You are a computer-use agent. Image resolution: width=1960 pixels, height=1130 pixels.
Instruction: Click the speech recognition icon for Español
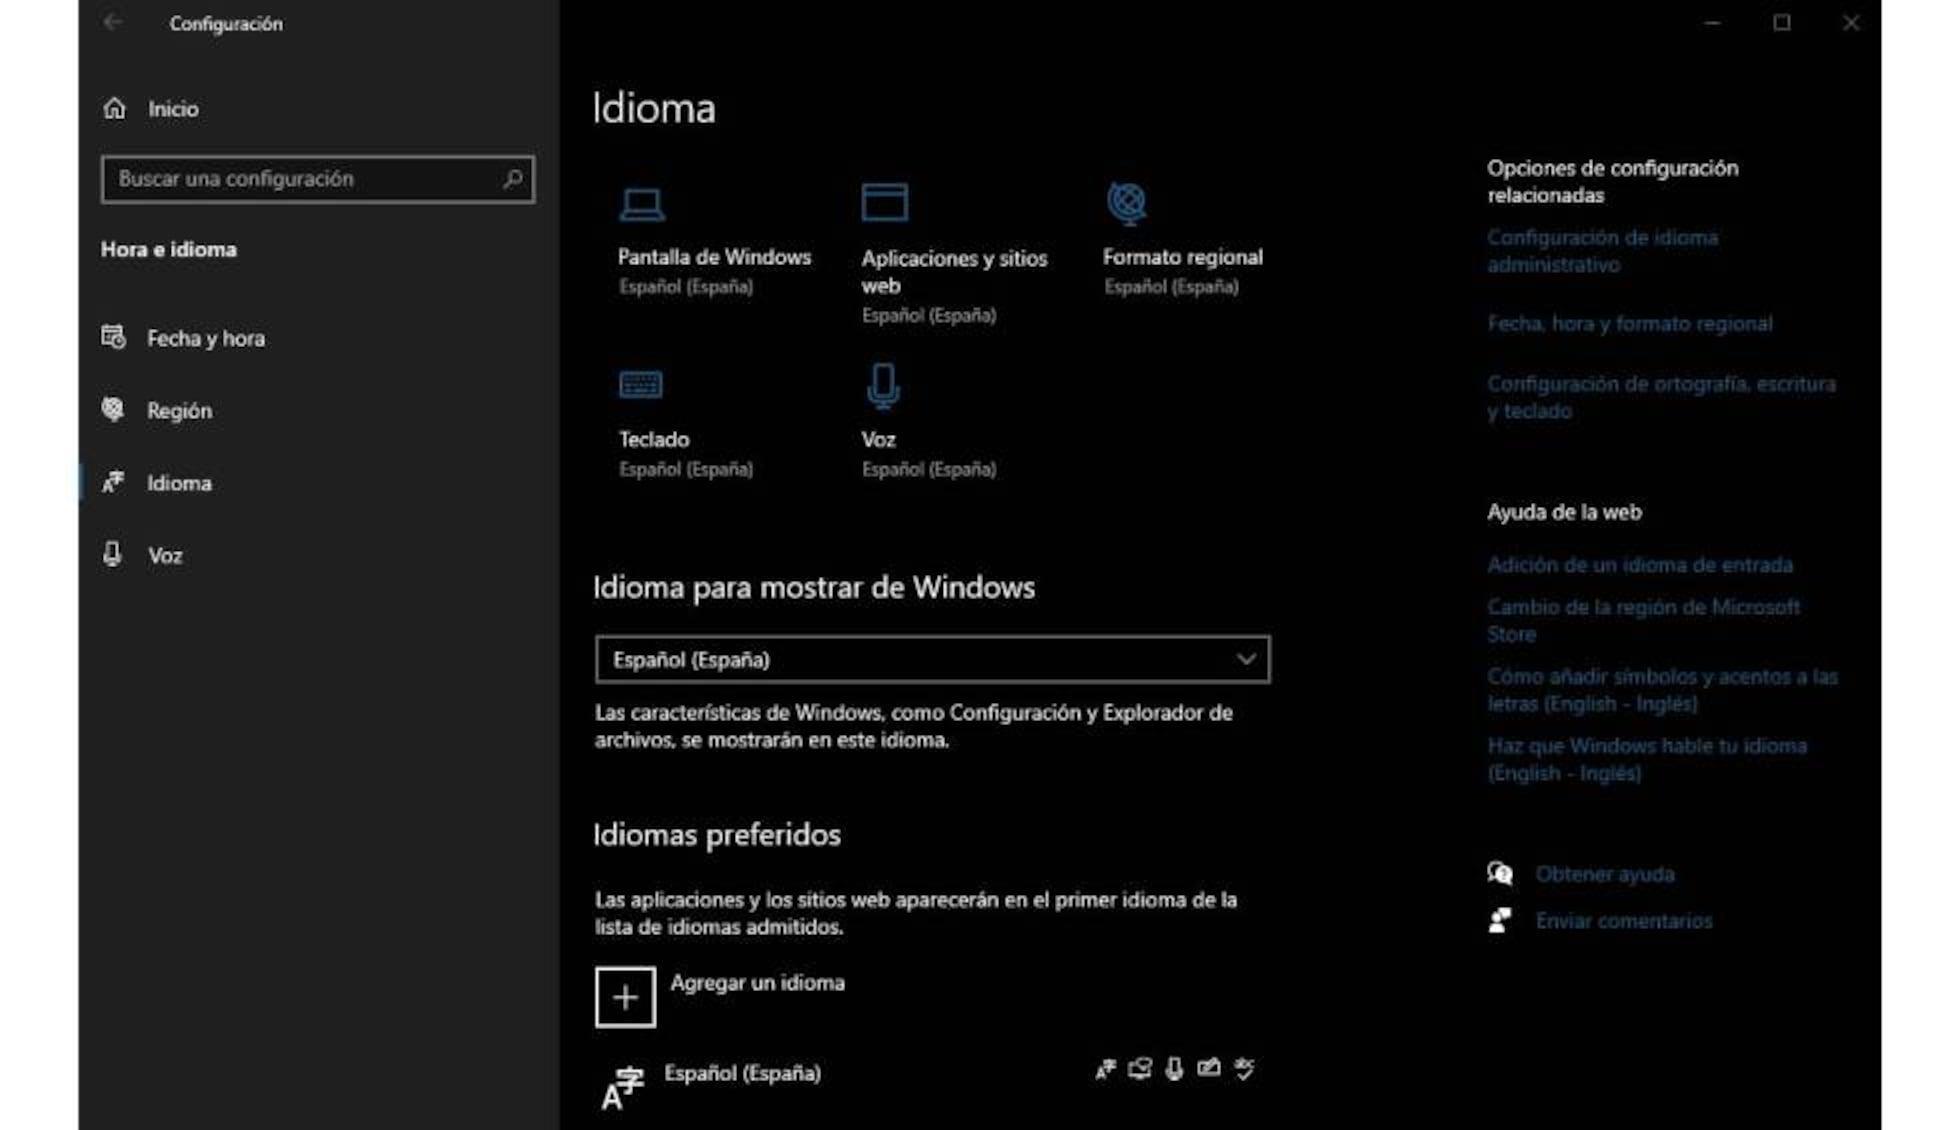pos(1172,1068)
